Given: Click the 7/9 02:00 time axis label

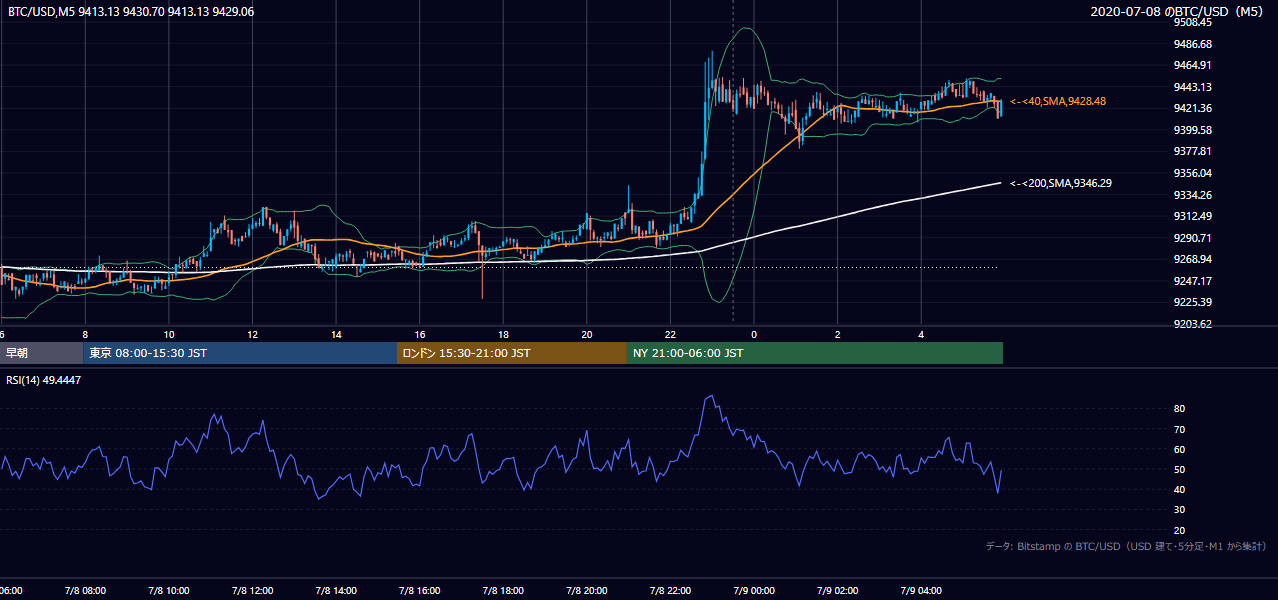Looking at the screenshot, I should pyautogui.click(x=838, y=591).
